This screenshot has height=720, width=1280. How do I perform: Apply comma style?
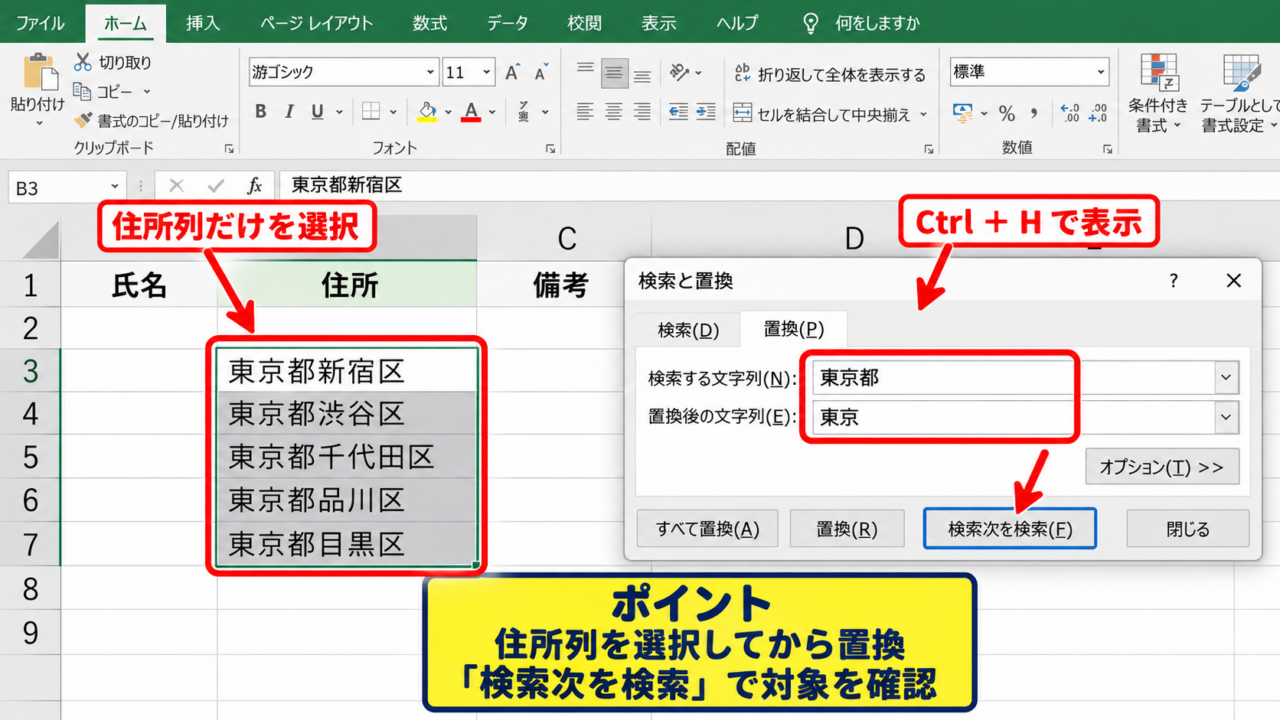1035,113
